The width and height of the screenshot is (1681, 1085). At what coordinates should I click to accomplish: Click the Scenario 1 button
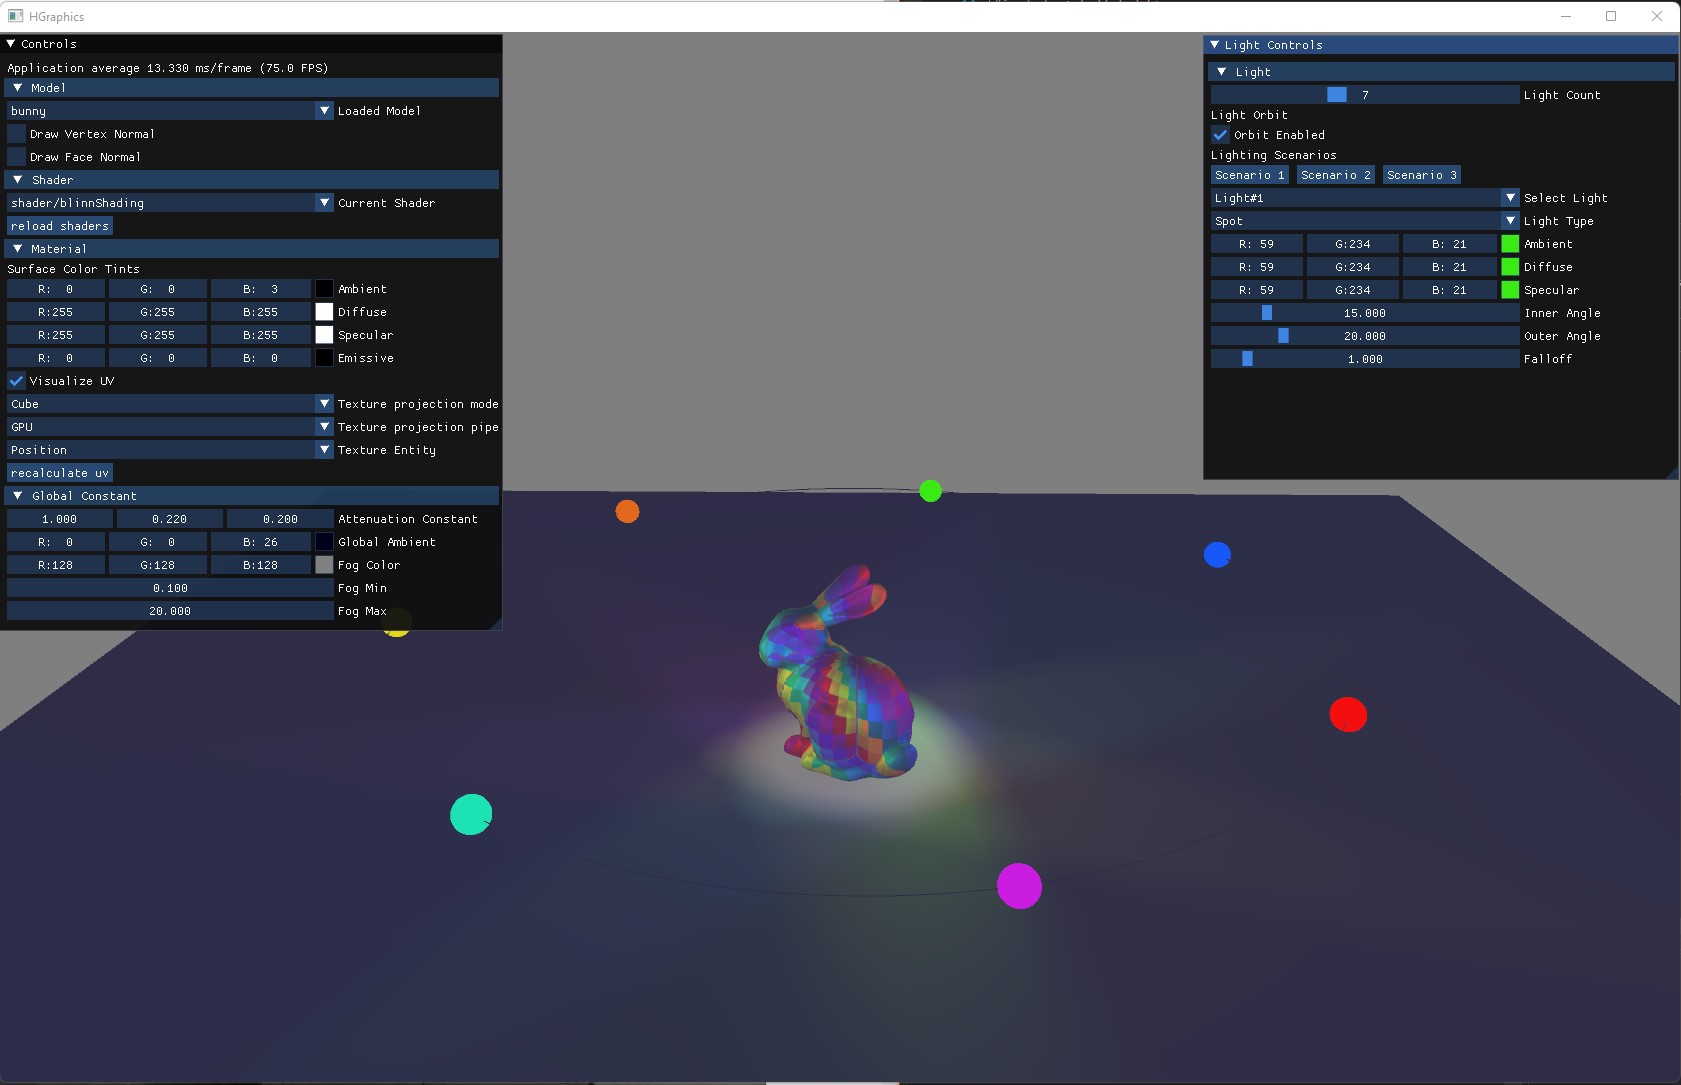[1250, 175]
